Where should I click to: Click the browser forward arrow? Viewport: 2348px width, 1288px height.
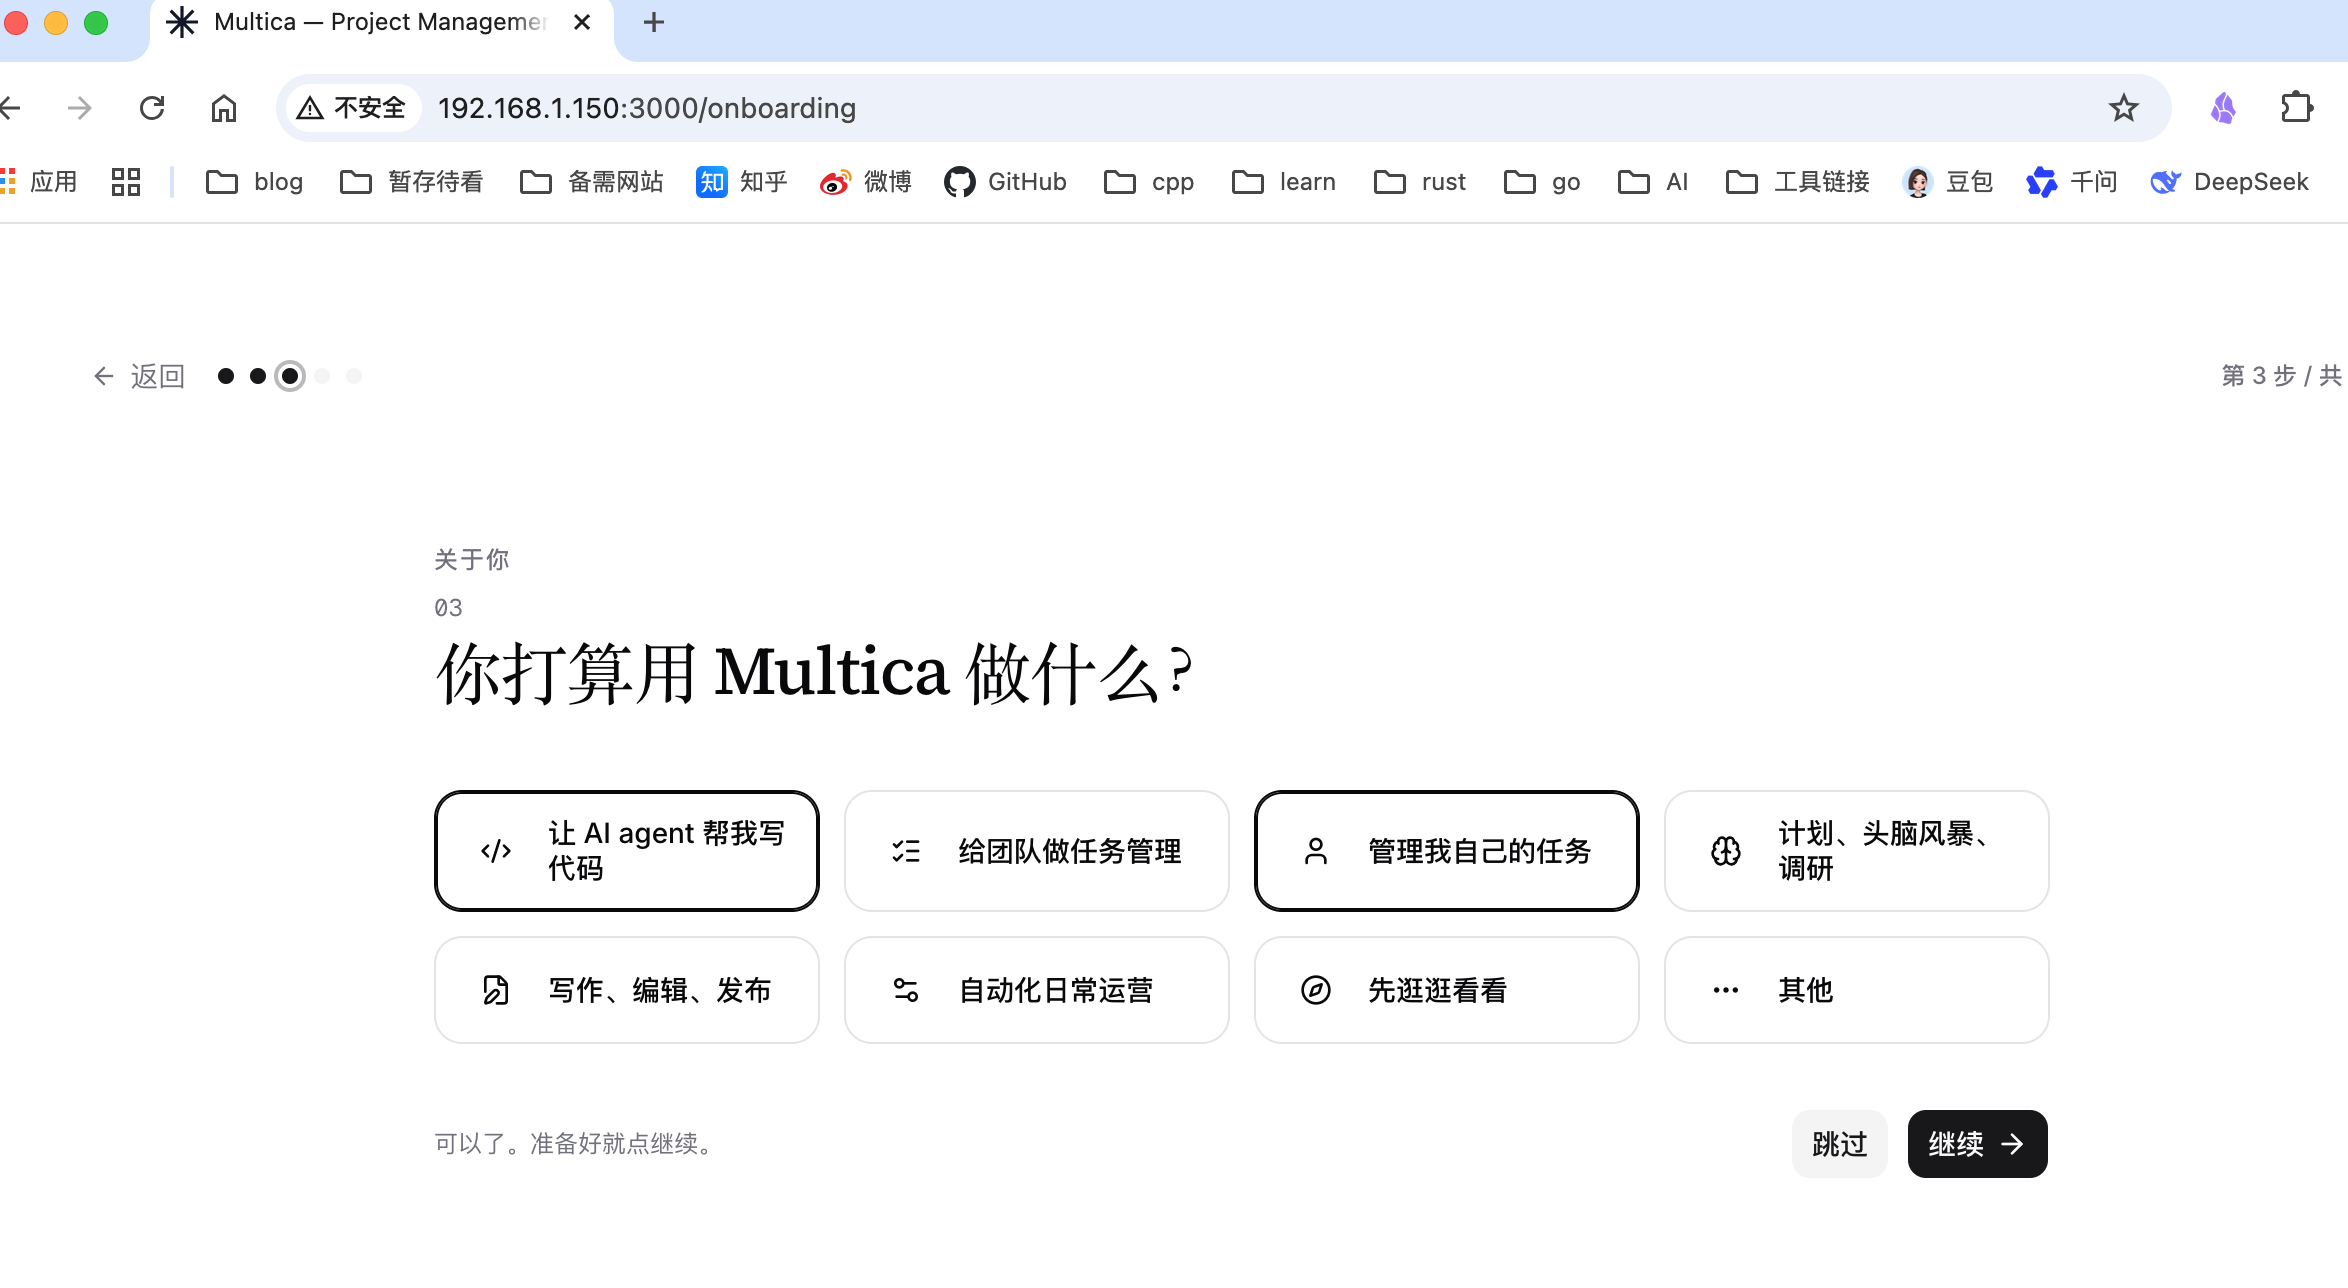pos(79,108)
